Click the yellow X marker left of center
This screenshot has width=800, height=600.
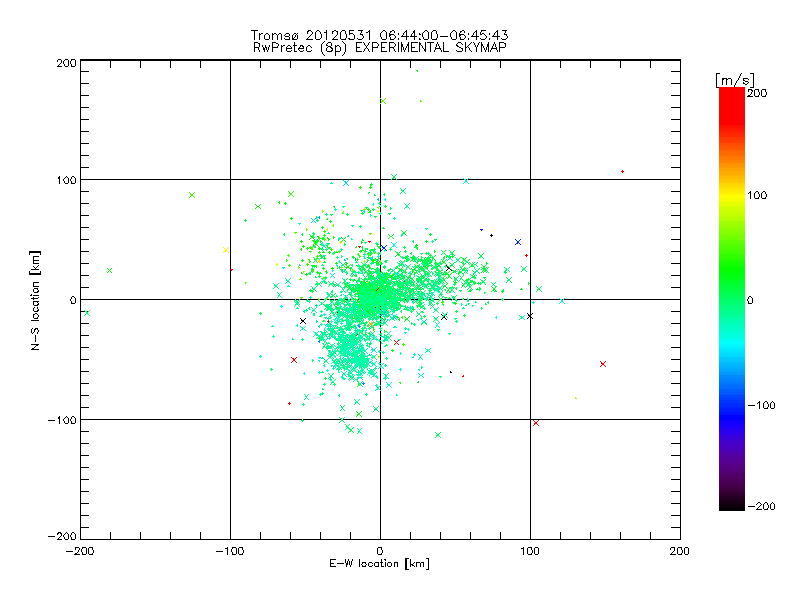pos(226,250)
